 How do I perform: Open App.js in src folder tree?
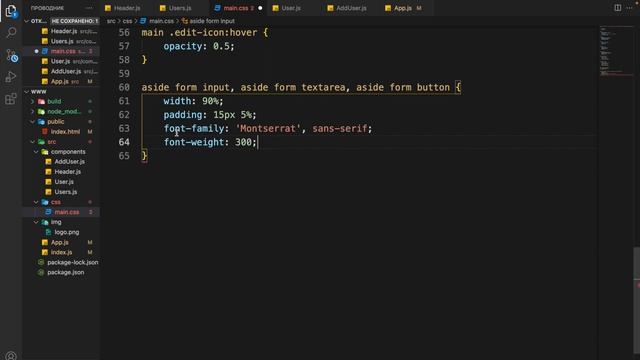61,242
